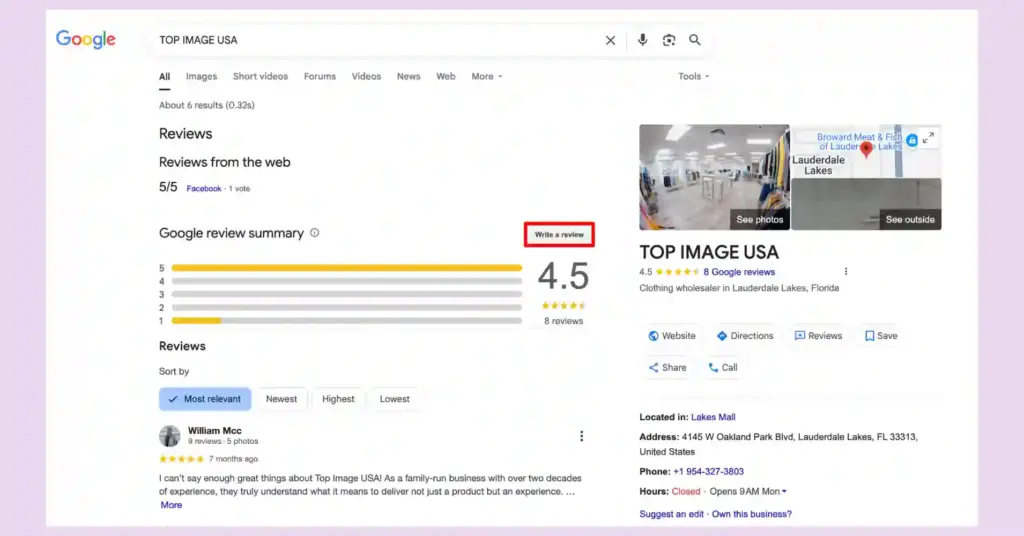Image resolution: width=1024 pixels, height=536 pixels.
Task: Open the See photos store interior thumbnail
Action: (x=714, y=177)
